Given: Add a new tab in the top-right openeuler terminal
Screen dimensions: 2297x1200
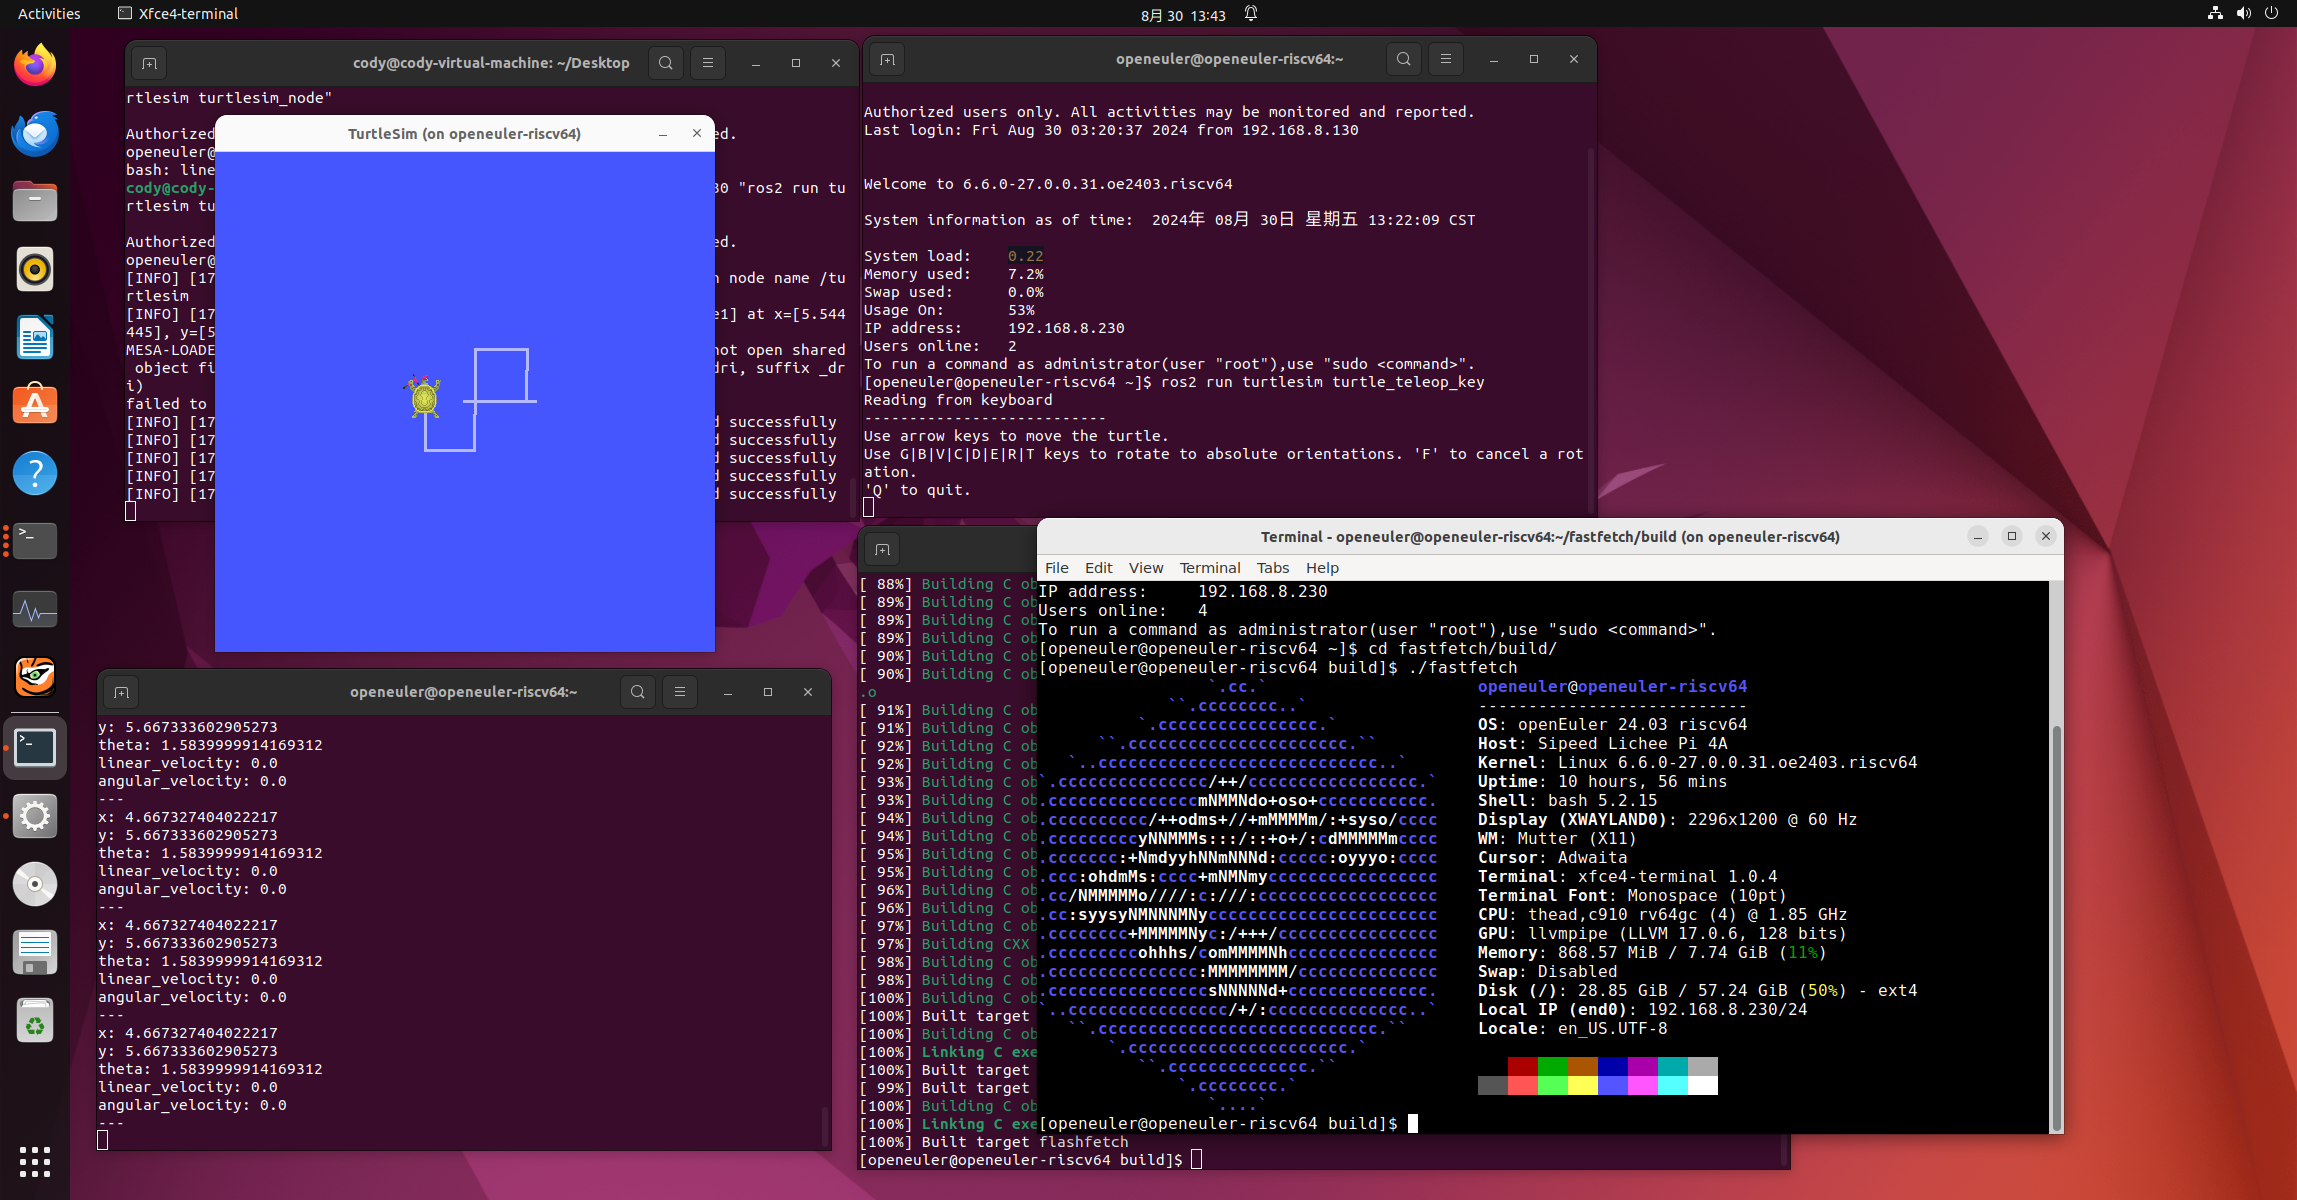Looking at the screenshot, I should coord(887,59).
